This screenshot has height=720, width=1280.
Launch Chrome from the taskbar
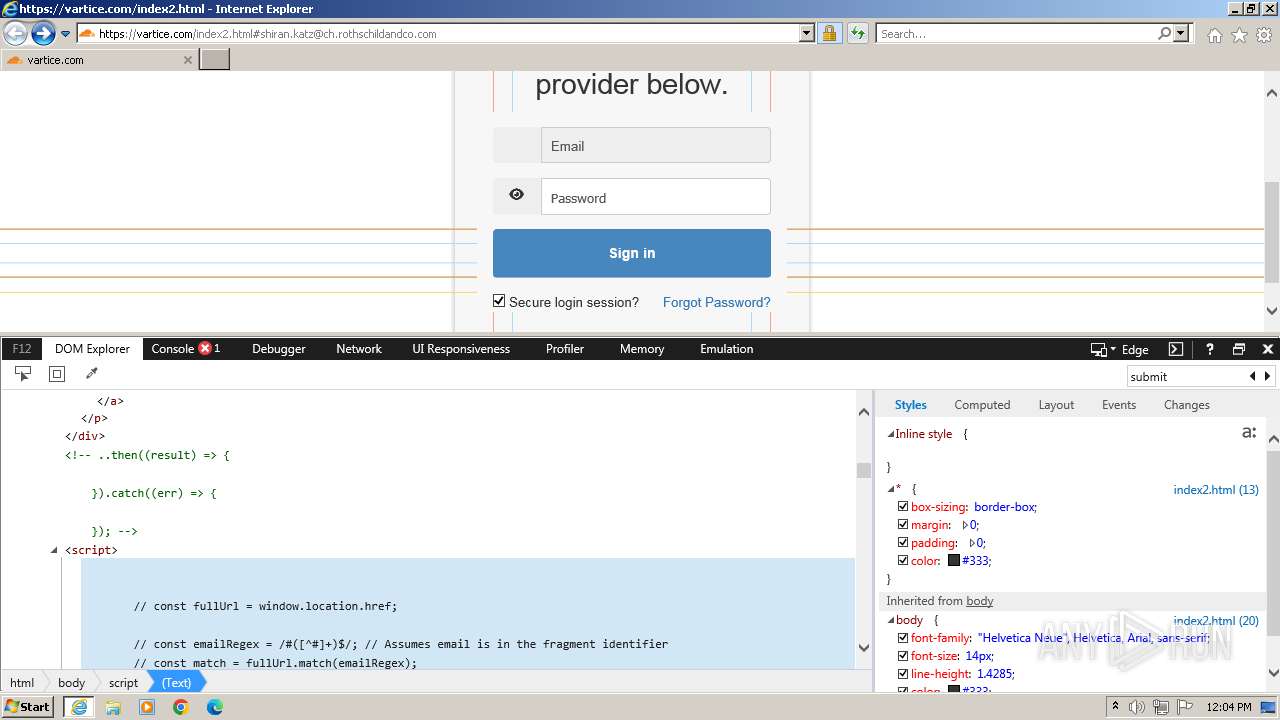(x=181, y=707)
